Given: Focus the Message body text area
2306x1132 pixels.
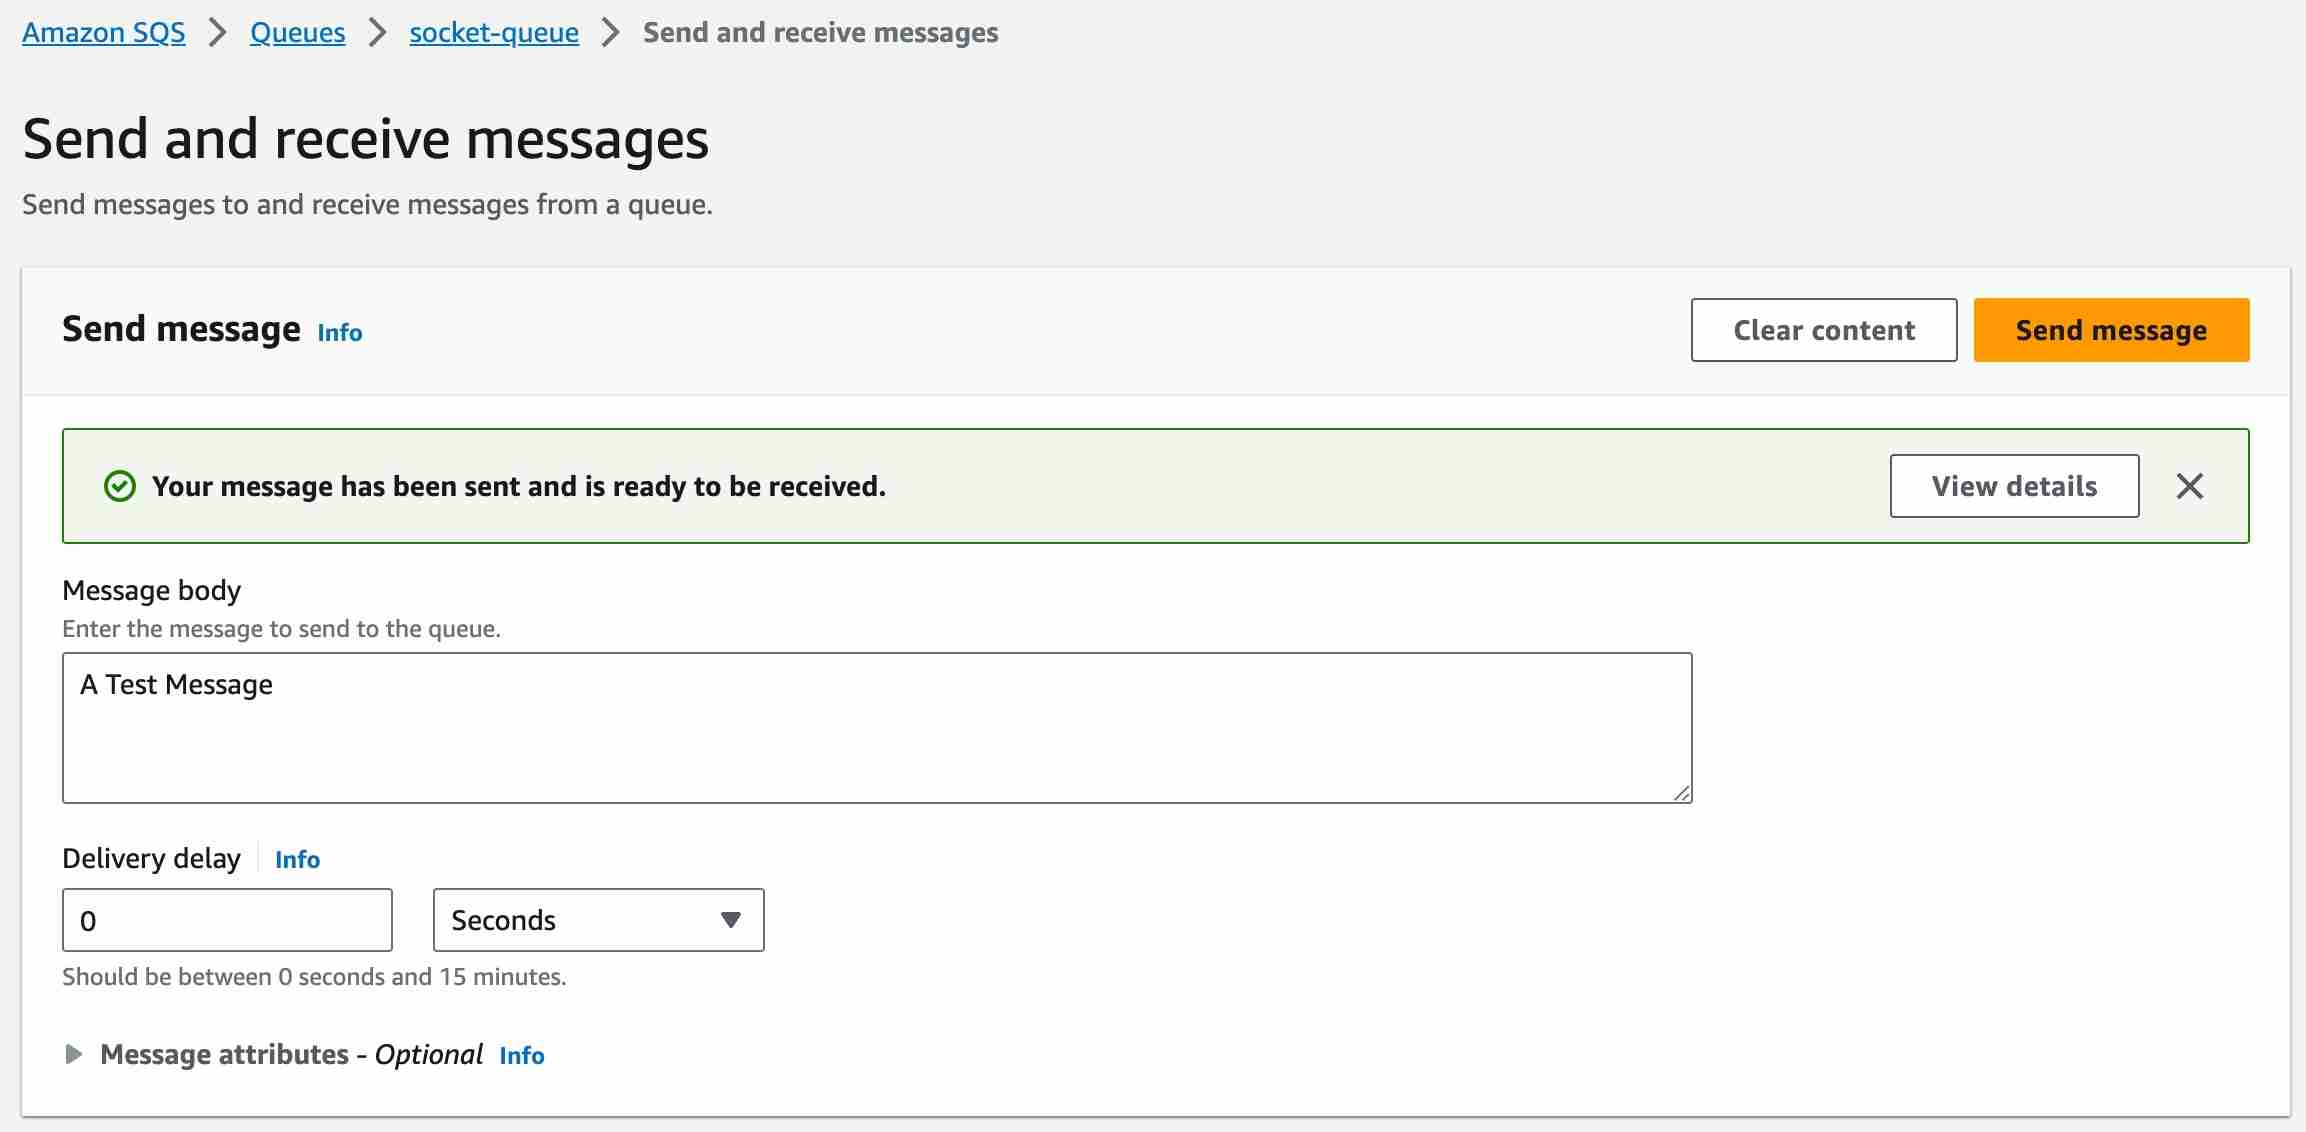Looking at the screenshot, I should tap(875, 727).
